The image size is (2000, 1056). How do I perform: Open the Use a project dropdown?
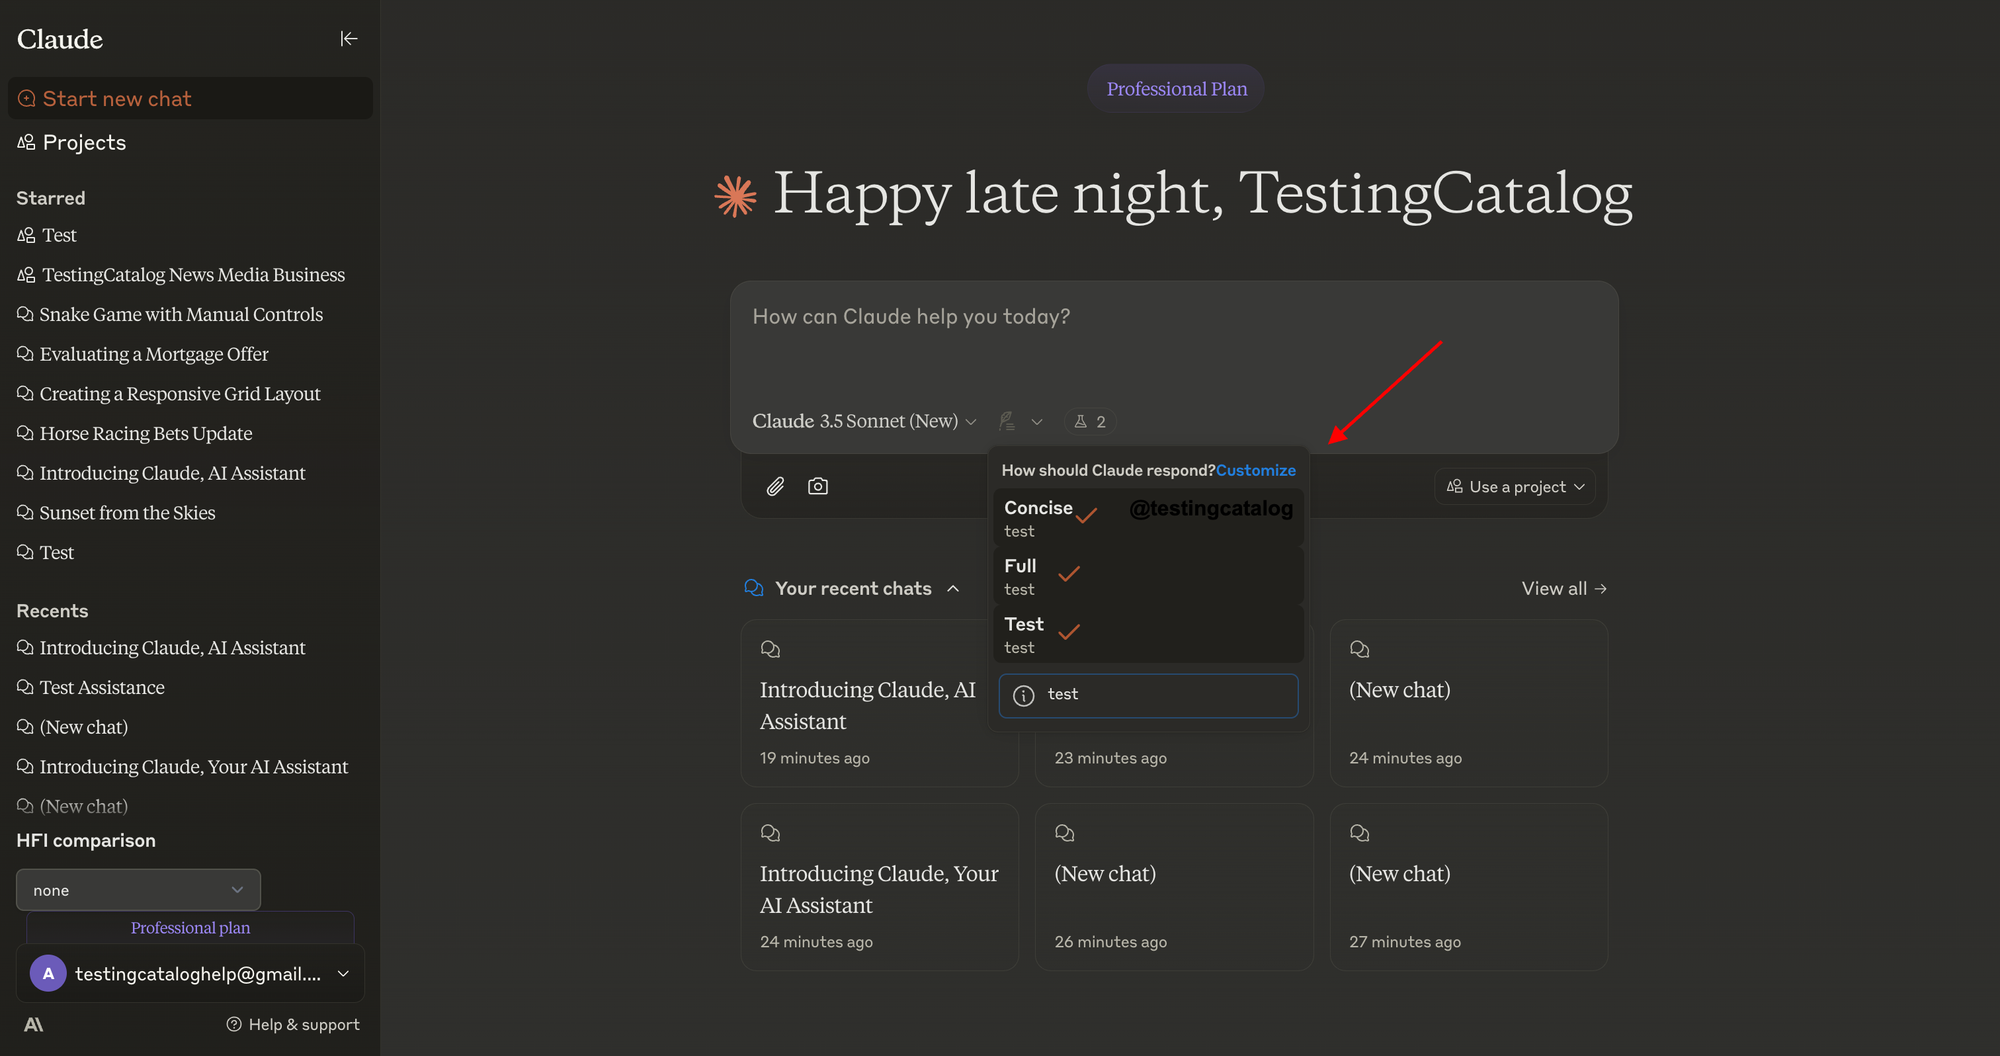1515,487
